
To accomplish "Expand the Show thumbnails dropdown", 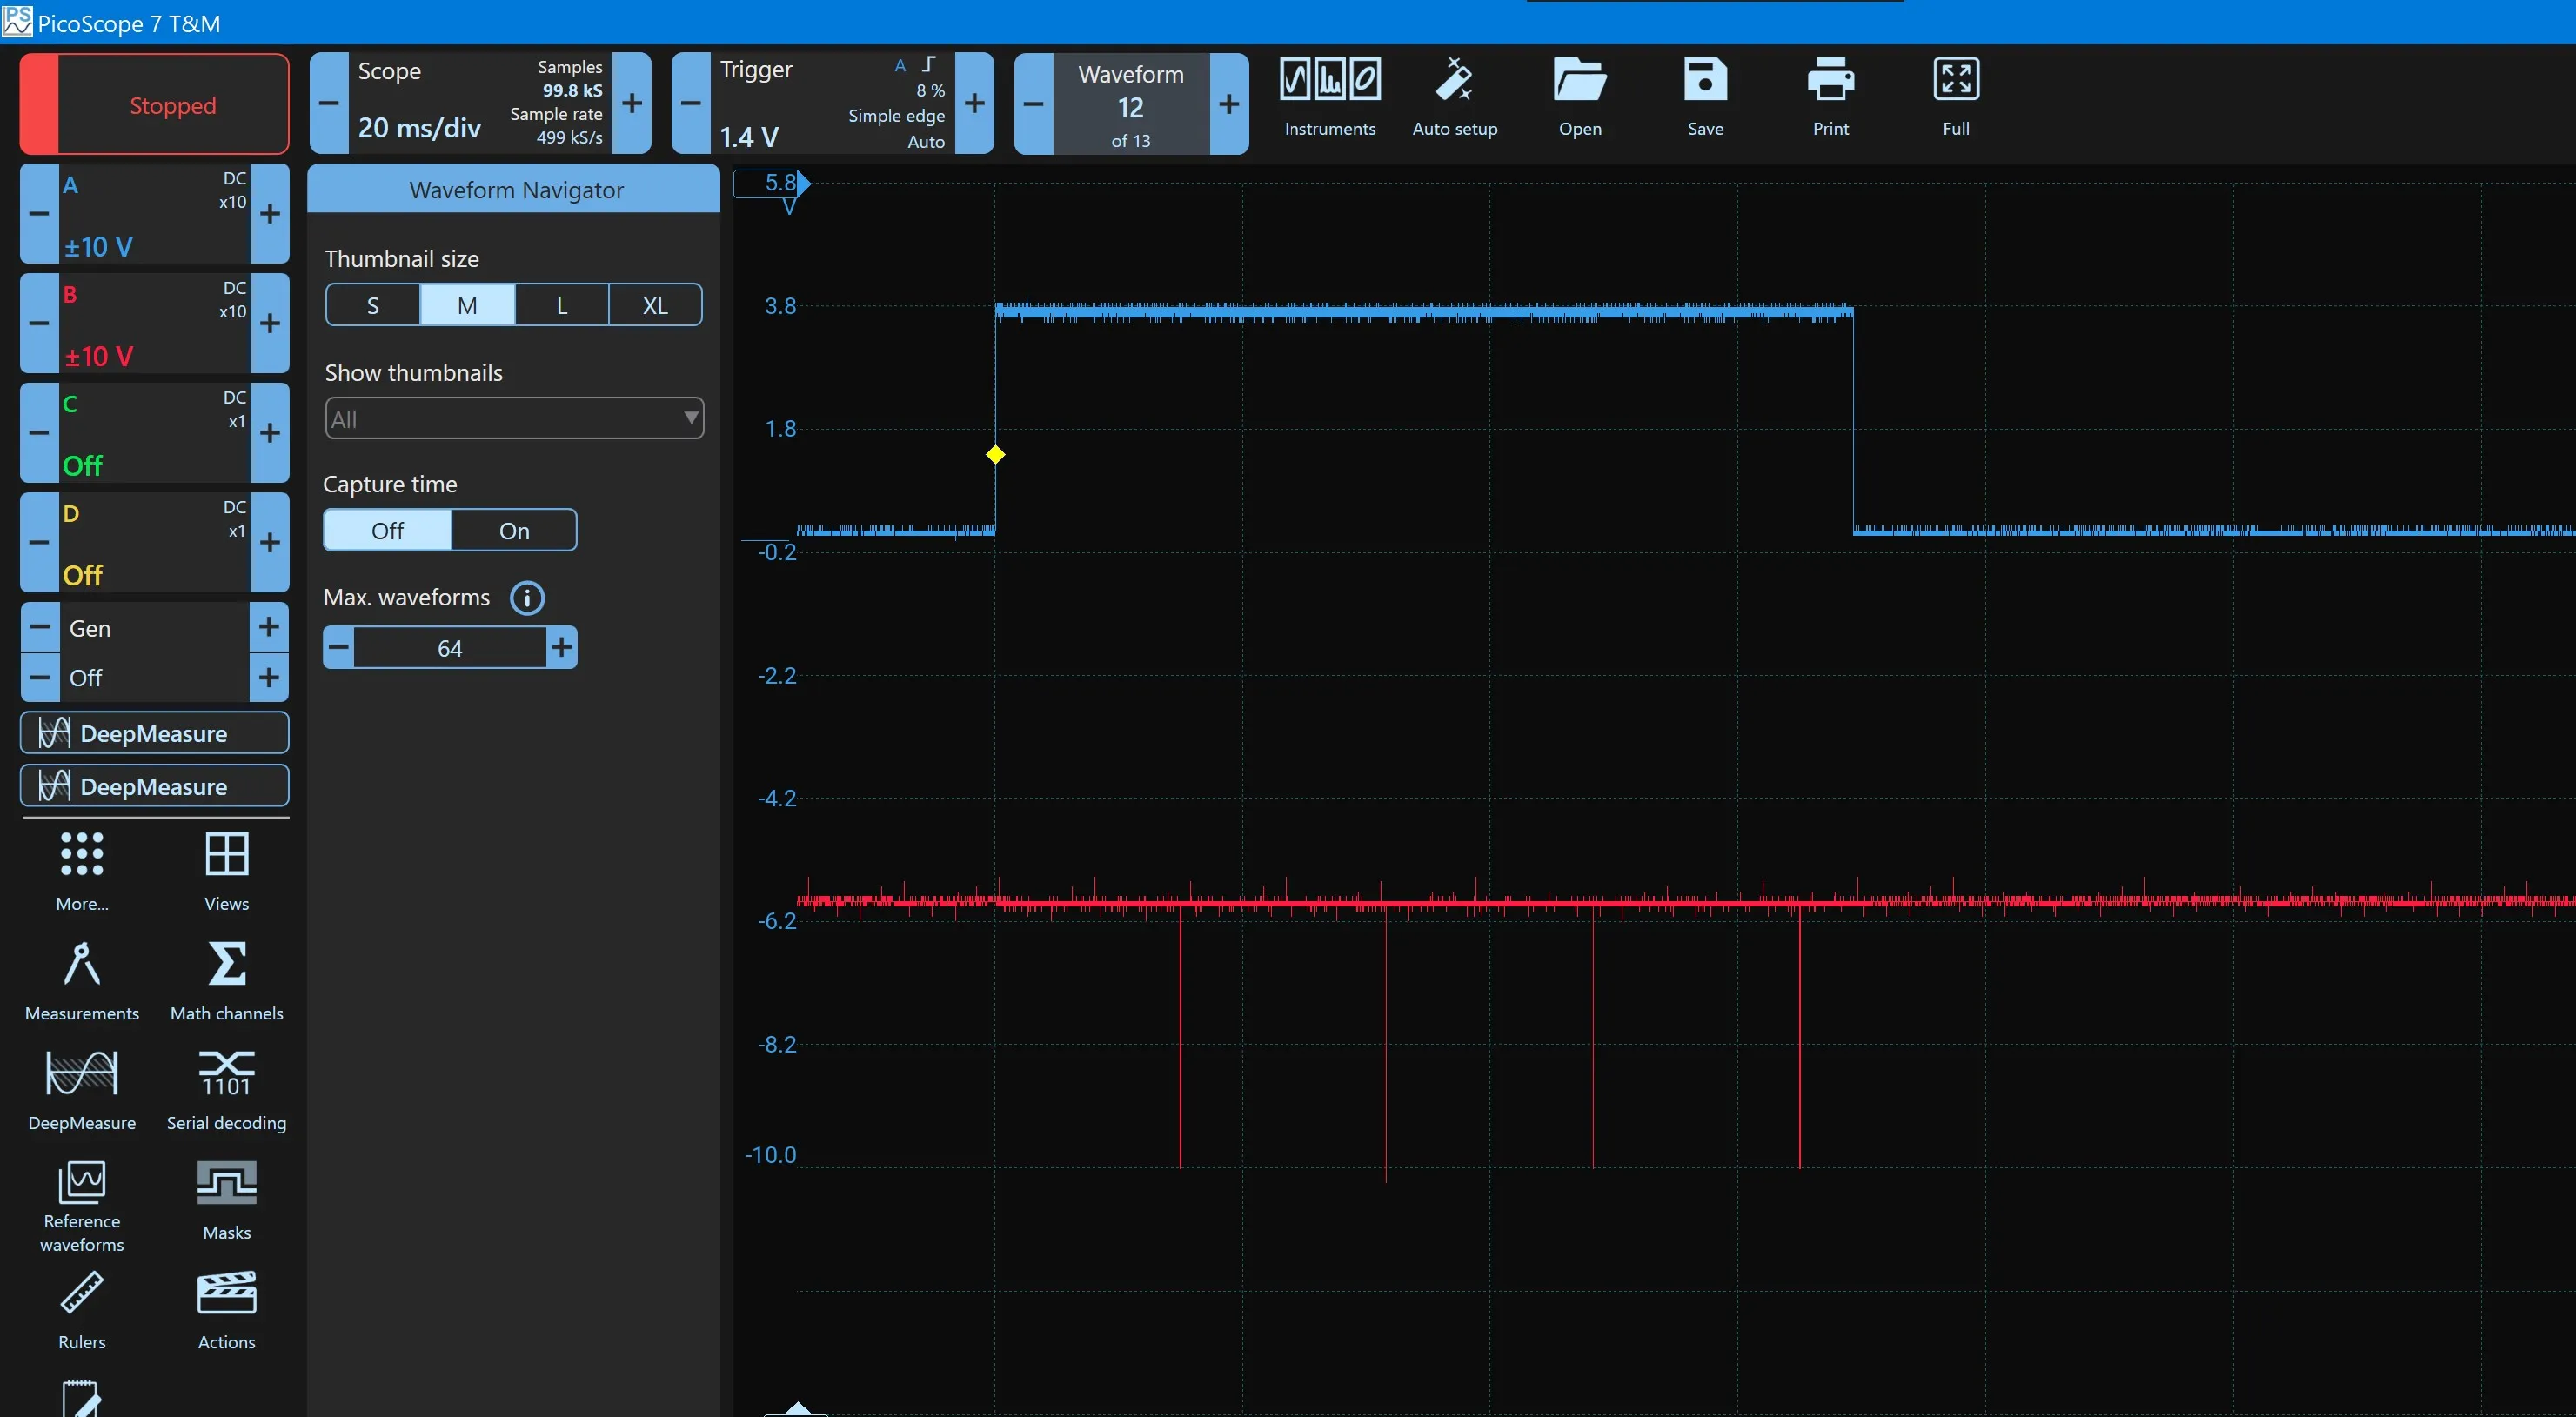I will (514, 419).
